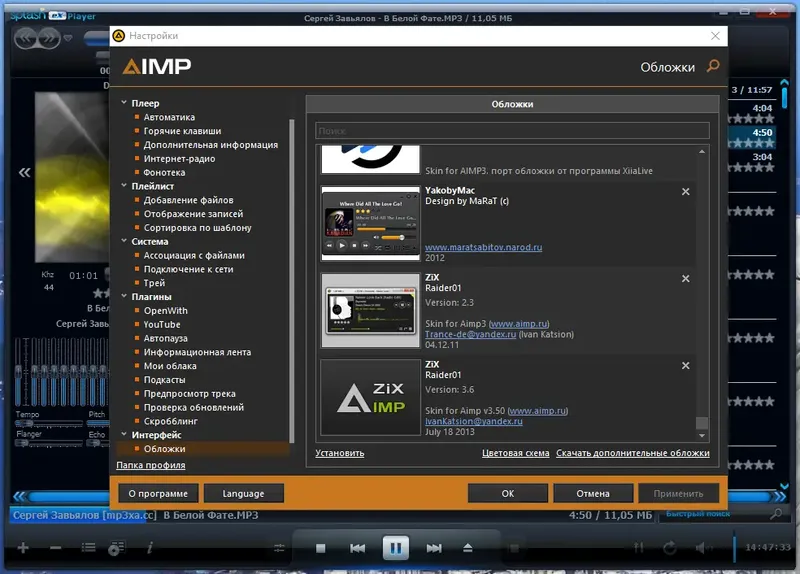Click the search magnifier icon beside Обложки header
Image resolution: width=800 pixels, height=574 pixels.
(713, 66)
